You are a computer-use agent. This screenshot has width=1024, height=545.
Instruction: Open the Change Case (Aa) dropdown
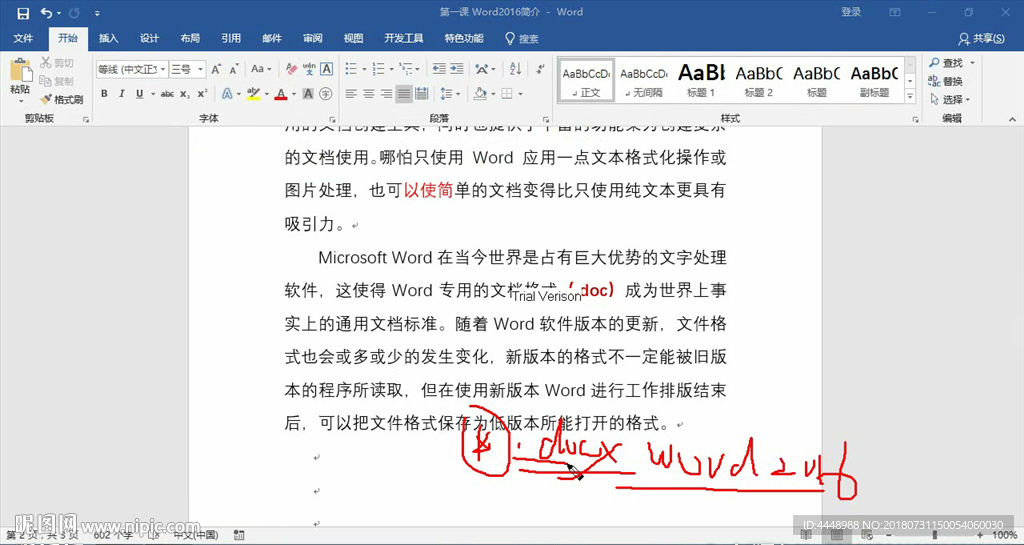click(260, 69)
